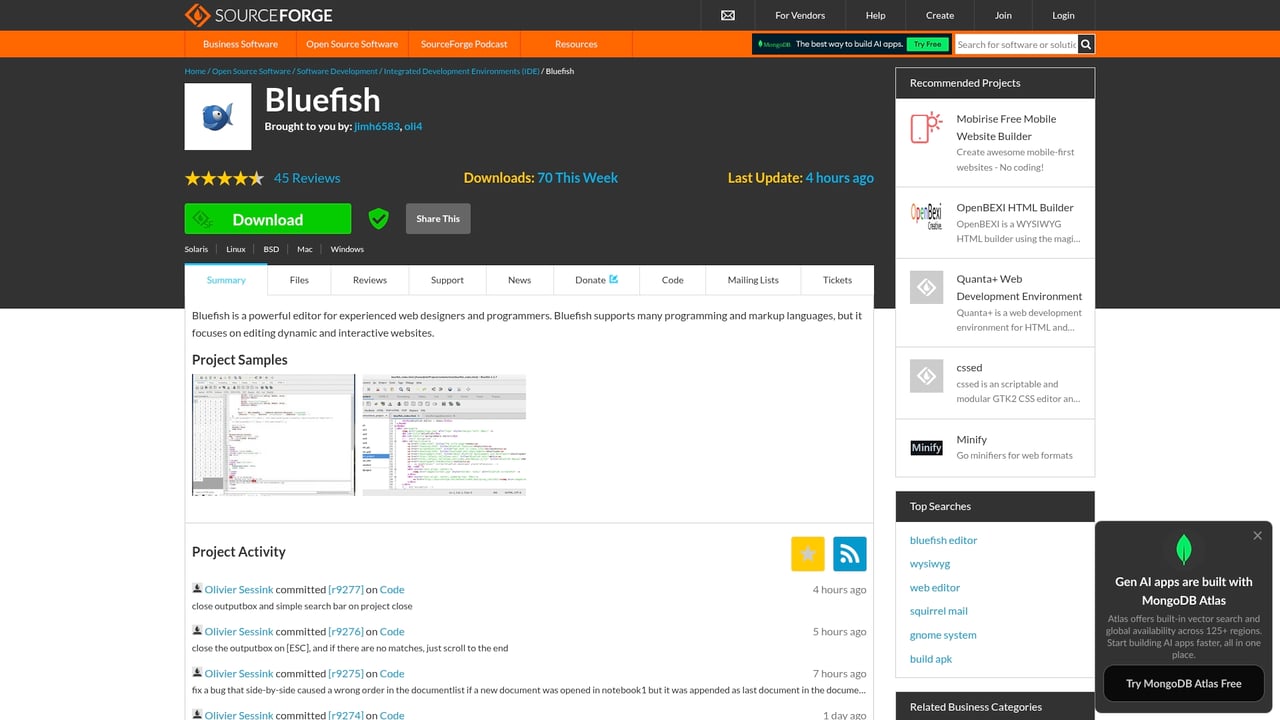Switch to the Files tab
This screenshot has height=720, width=1280.
tap(299, 280)
